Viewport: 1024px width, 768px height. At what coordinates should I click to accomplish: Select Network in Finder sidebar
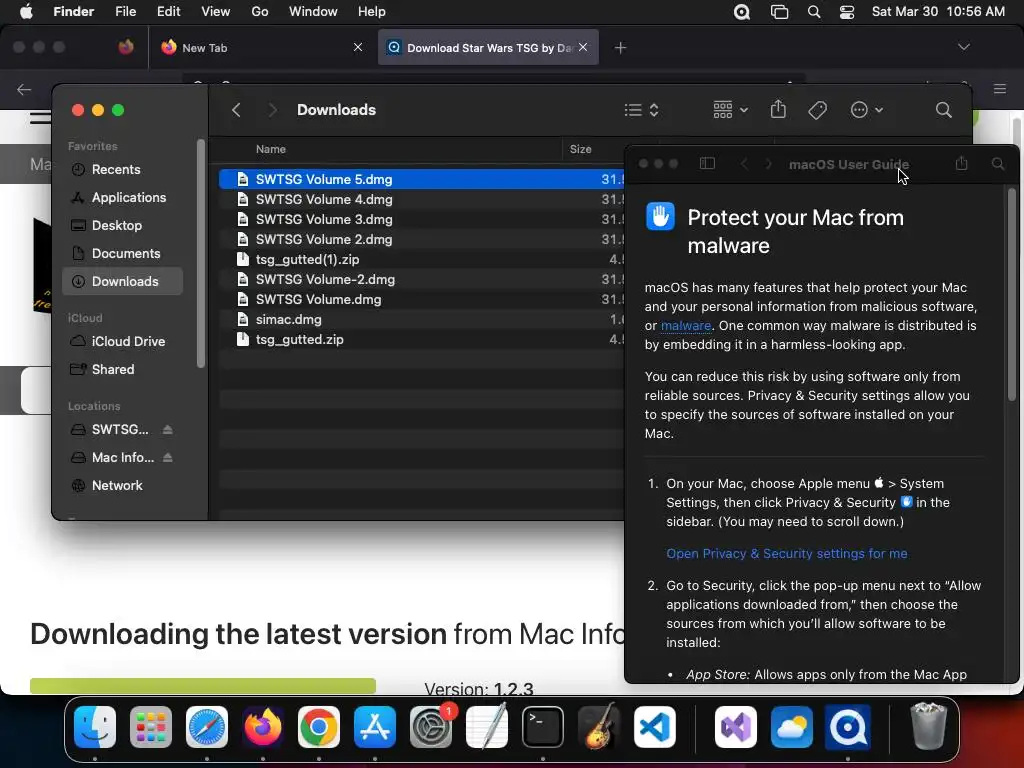pos(123,485)
